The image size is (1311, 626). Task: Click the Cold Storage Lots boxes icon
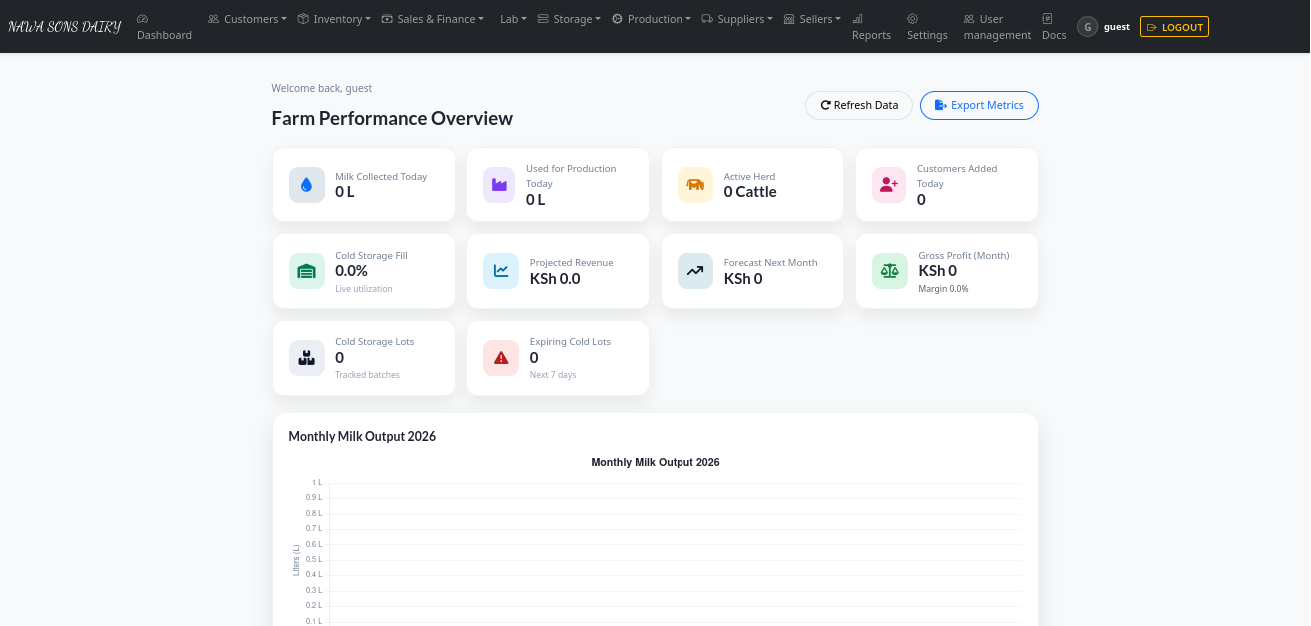pos(306,358)
